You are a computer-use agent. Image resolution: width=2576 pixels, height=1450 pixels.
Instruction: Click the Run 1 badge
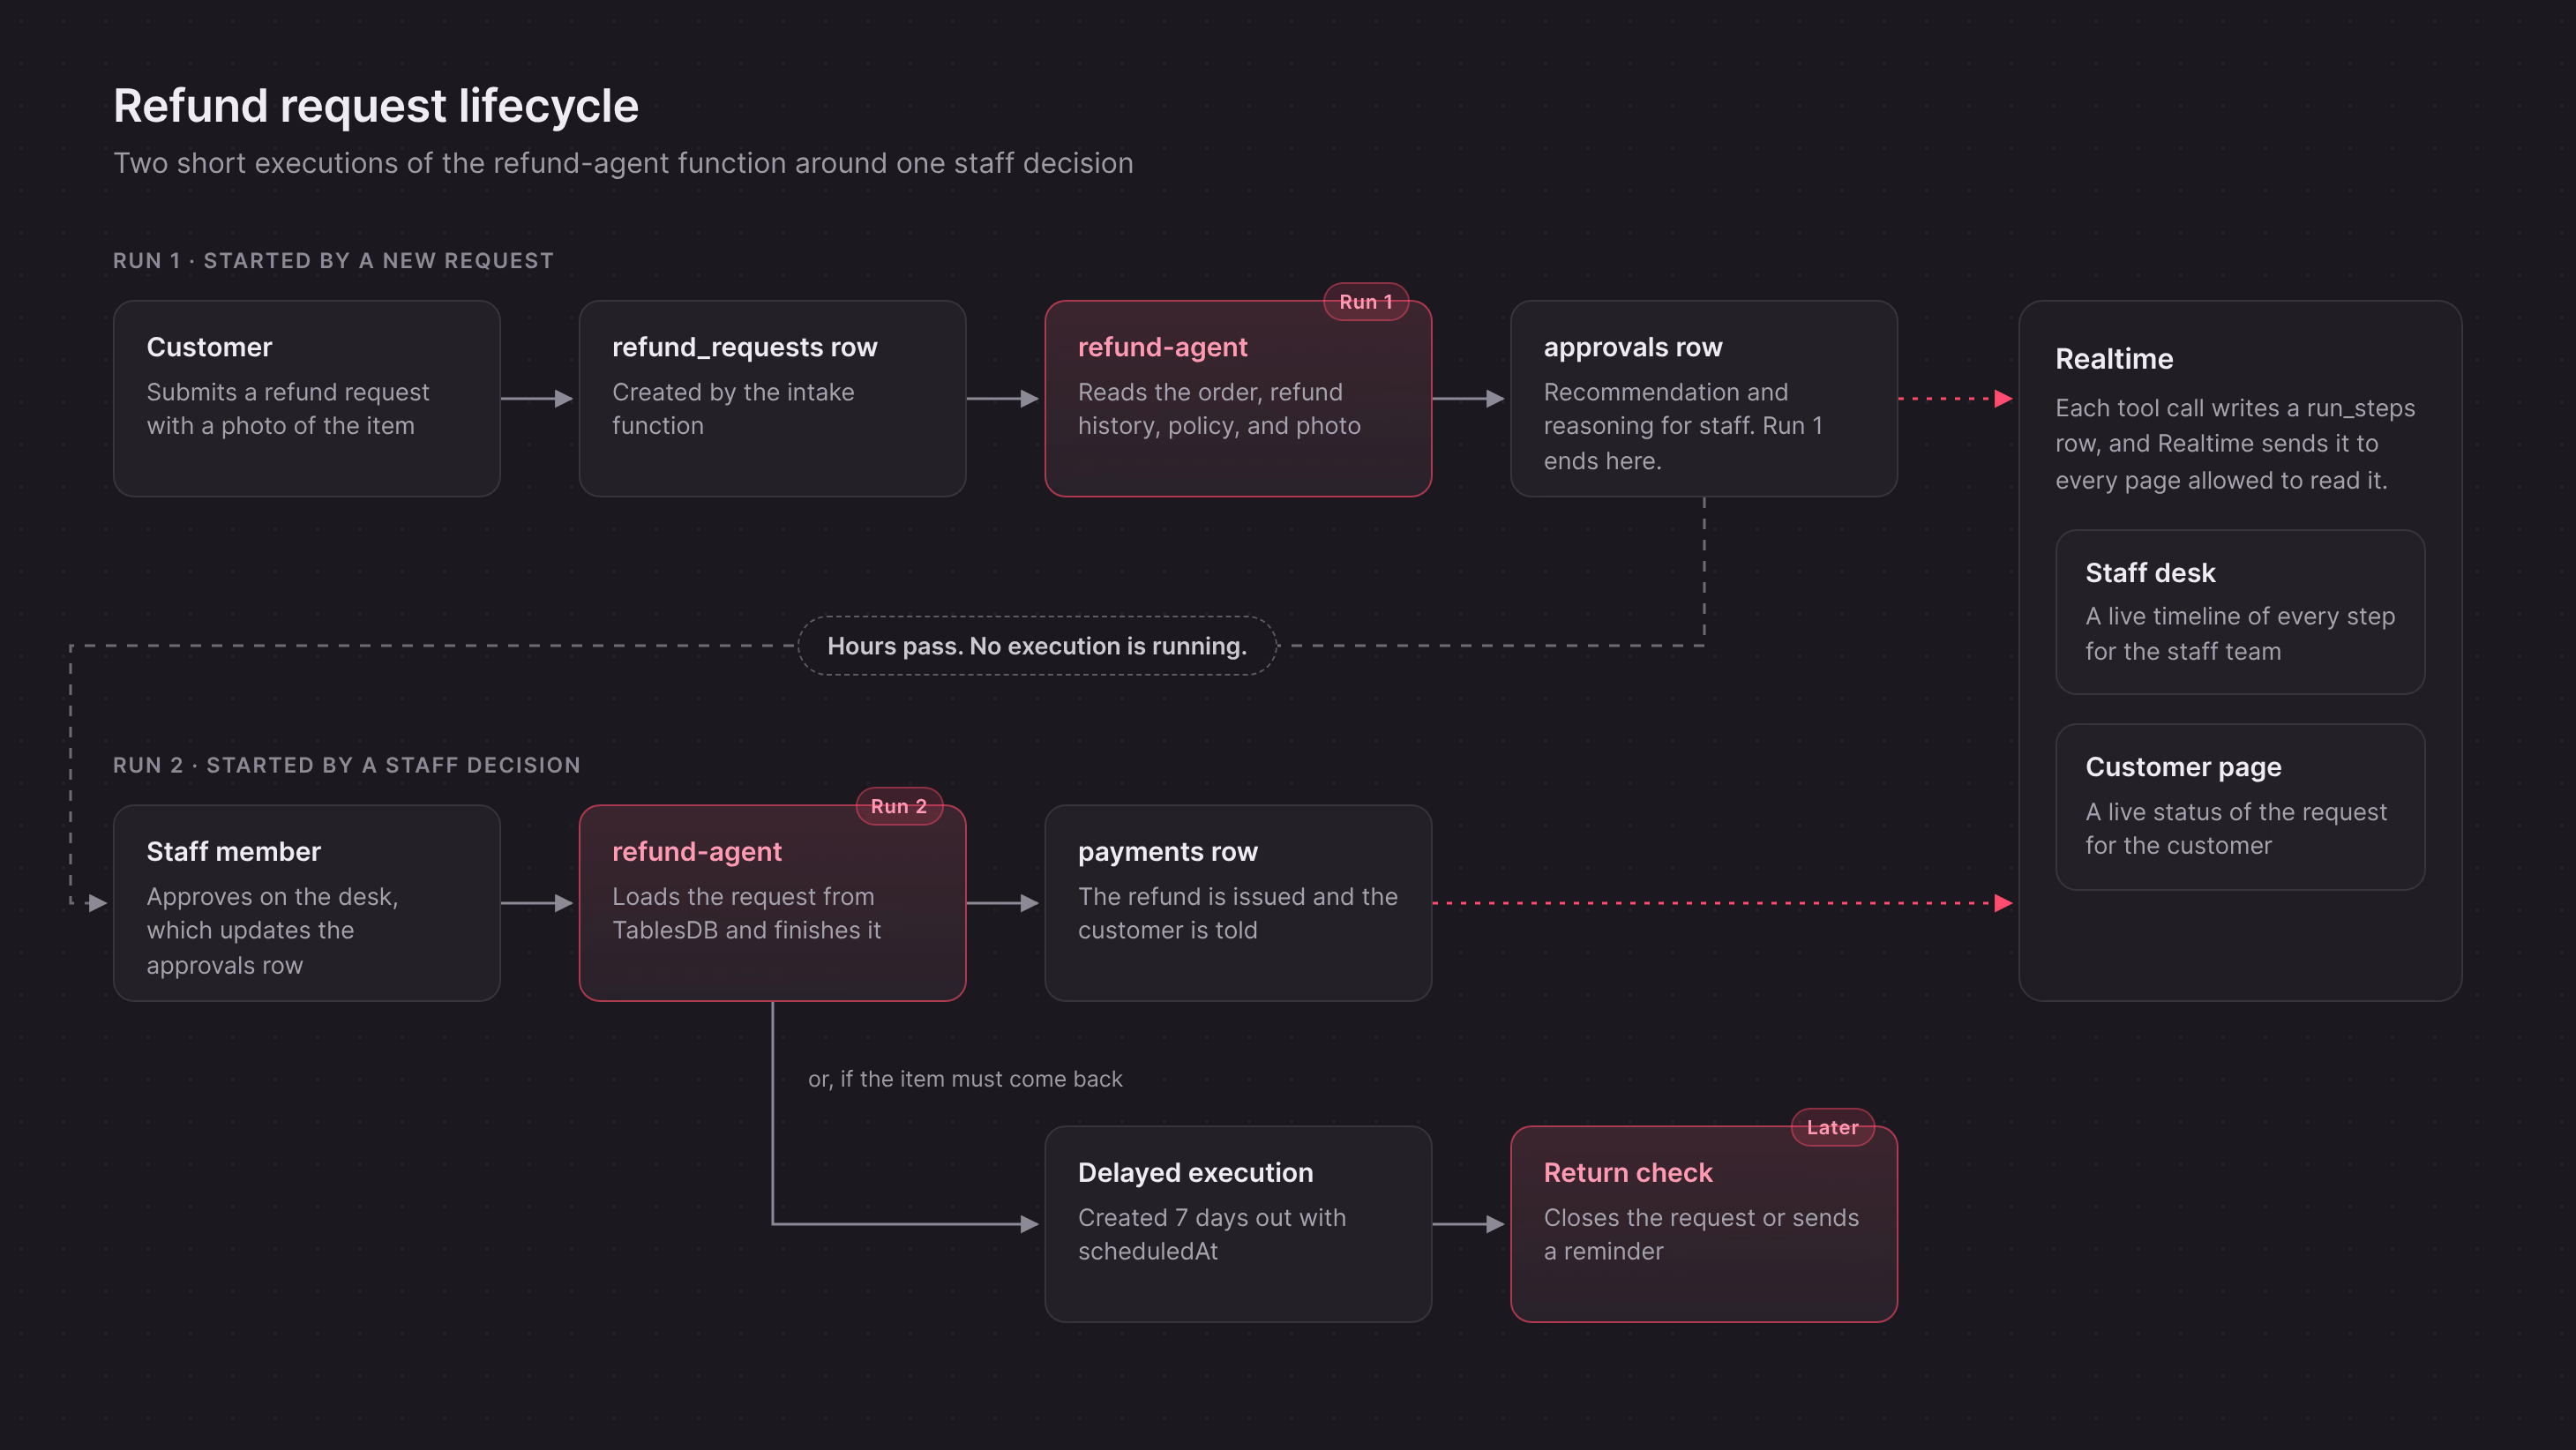(x=1366, y=302)
